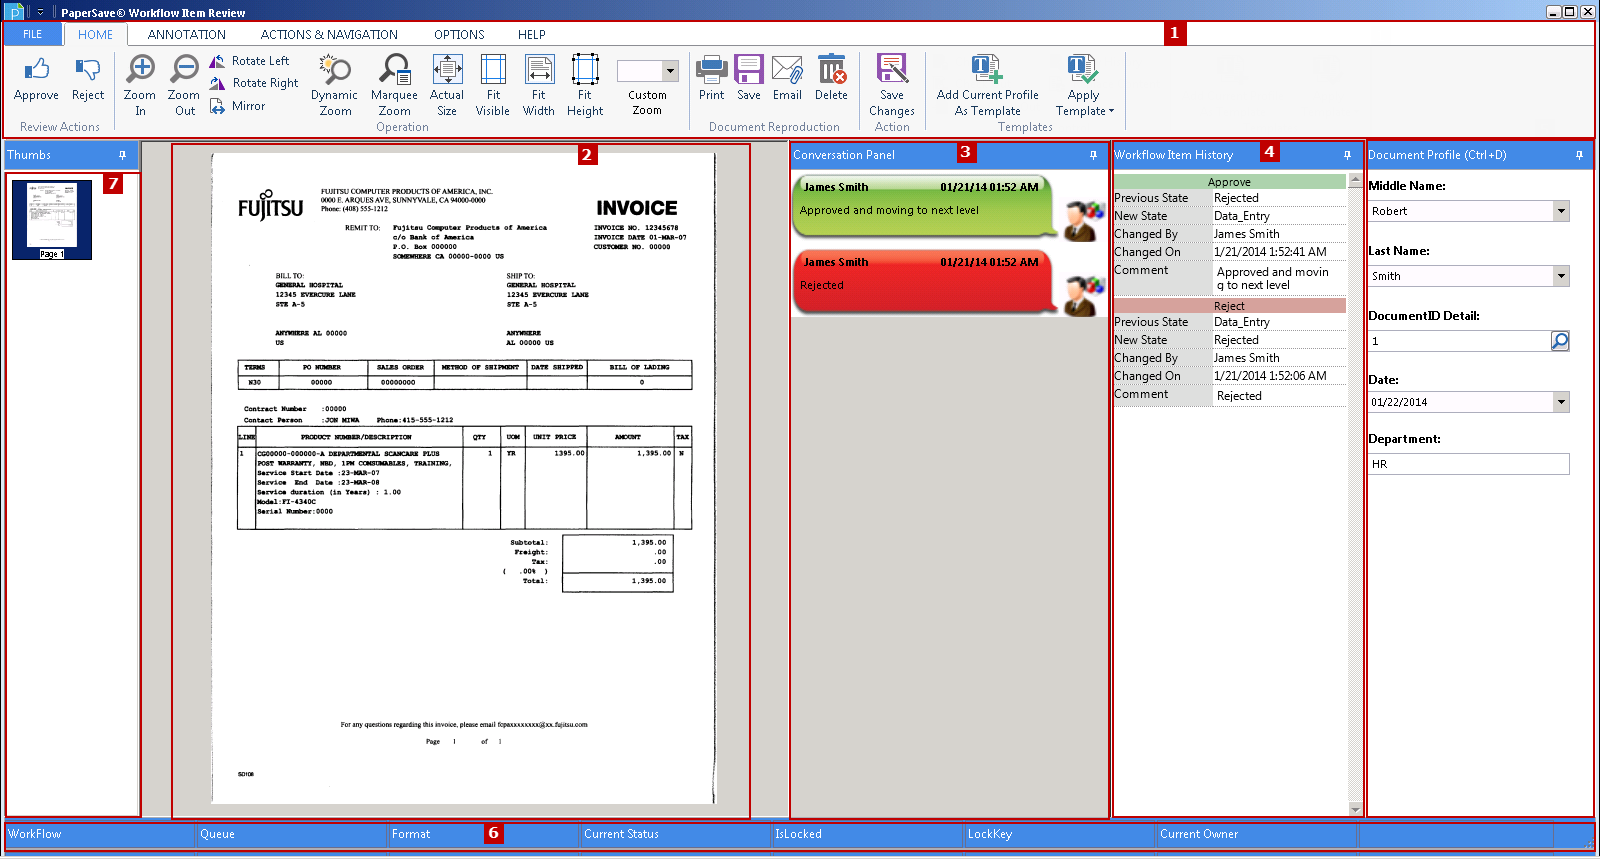This screenshot has height=859, width=1600.
Task: Click '1/21/2014 1:52:06 AM' Changed On value
Action: coord(1270,376)
